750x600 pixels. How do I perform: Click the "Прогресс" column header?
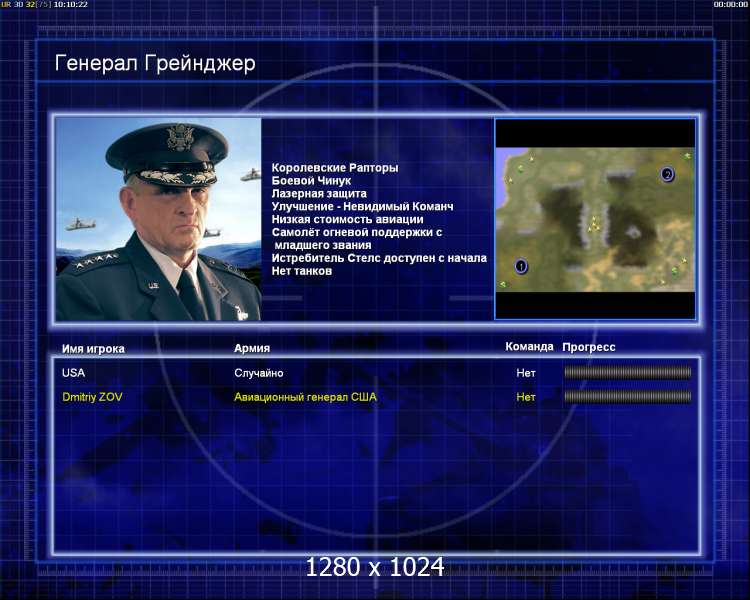(x=589, y=347)
